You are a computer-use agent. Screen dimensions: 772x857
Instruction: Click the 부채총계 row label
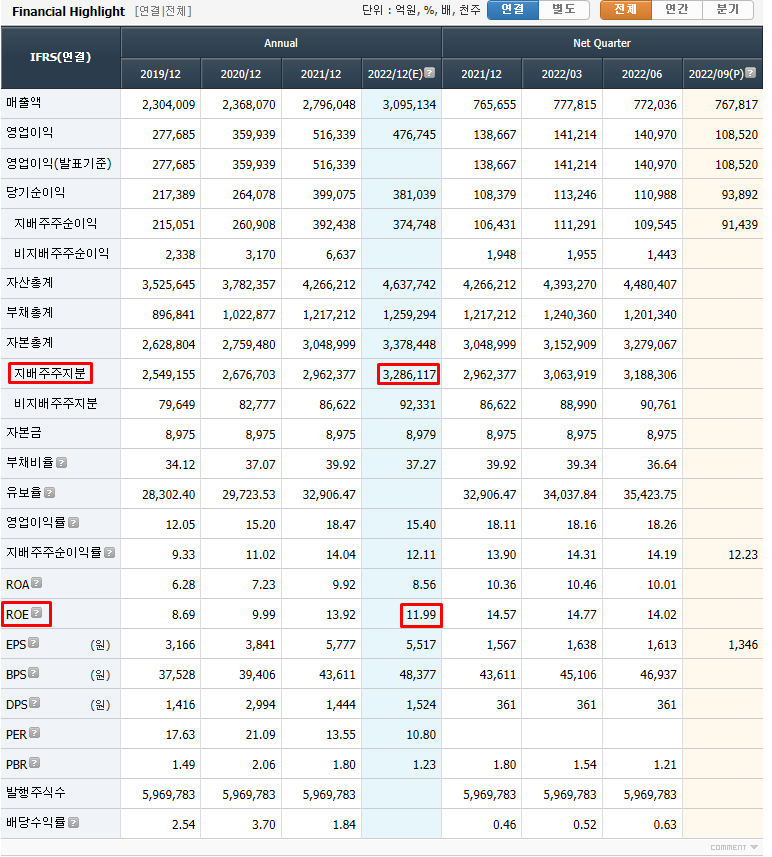[x=30, y=313]
